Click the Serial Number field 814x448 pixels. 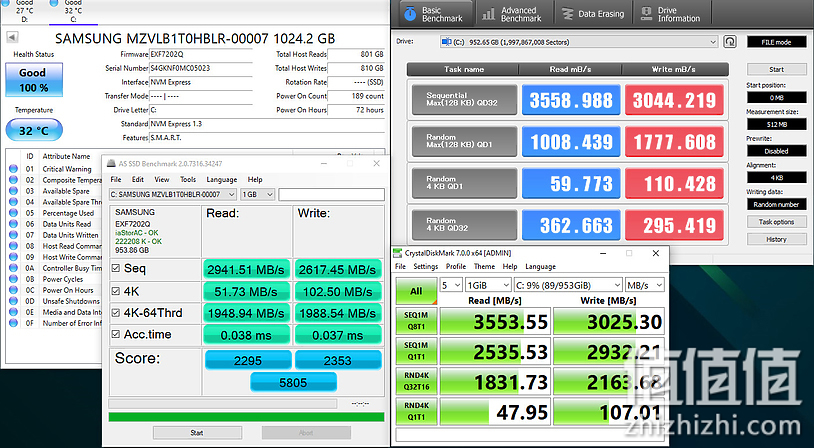pos(201,68)
